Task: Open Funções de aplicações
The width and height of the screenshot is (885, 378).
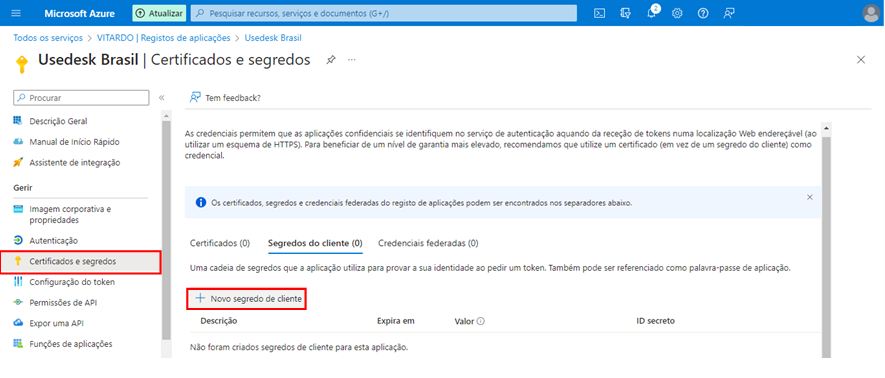Action: point(71,344)
